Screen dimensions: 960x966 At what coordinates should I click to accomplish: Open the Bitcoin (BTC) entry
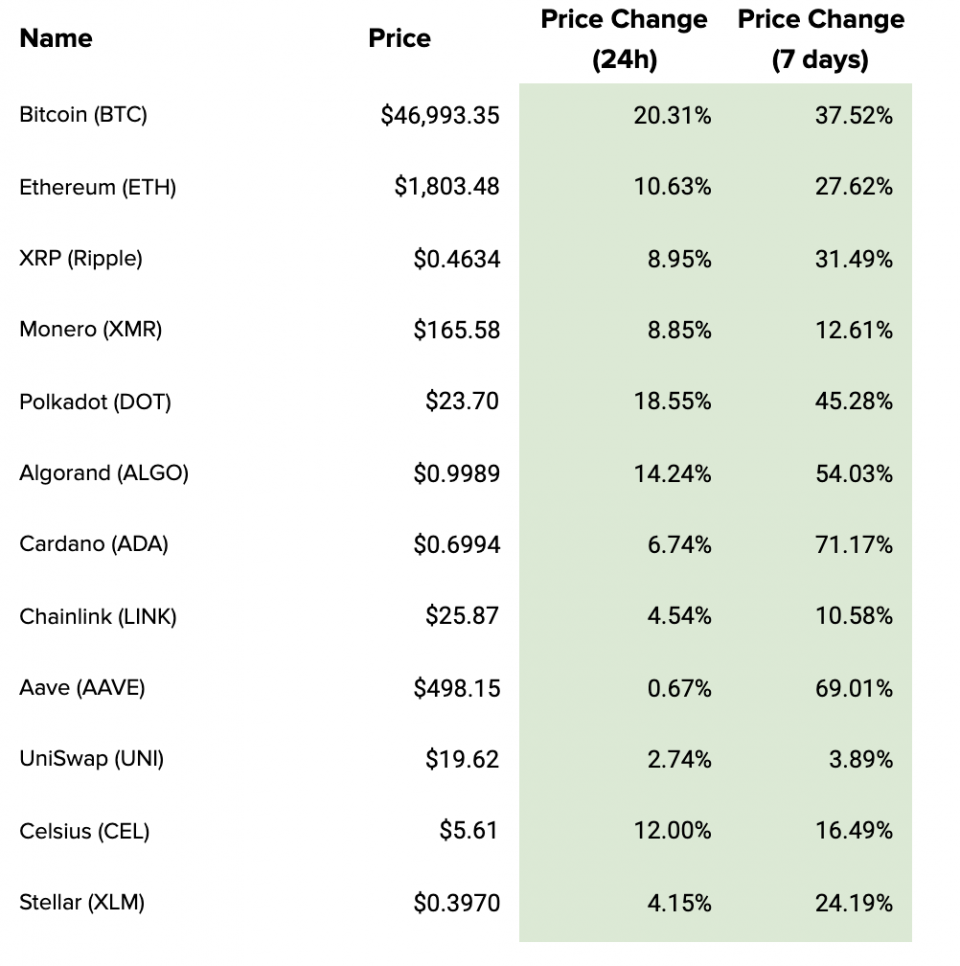click(83, 115)
